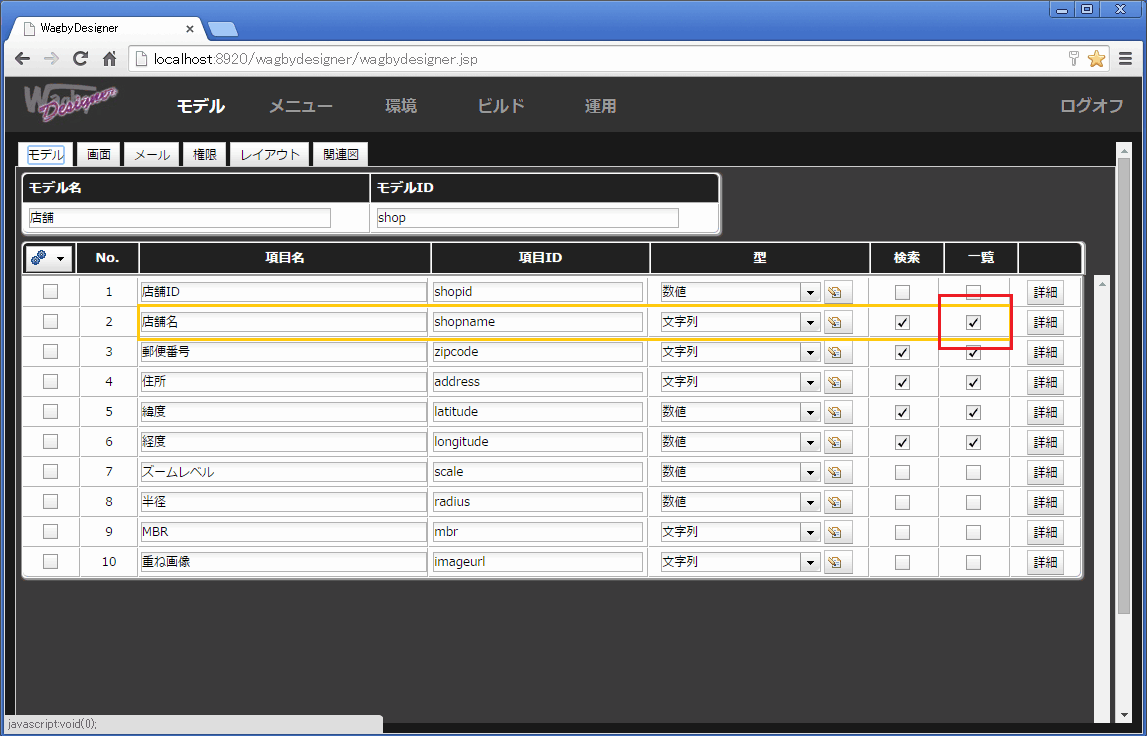
Task: Open type settings icon for 店舗ID row
Action: pyautogui.click(x=838, y=293)
